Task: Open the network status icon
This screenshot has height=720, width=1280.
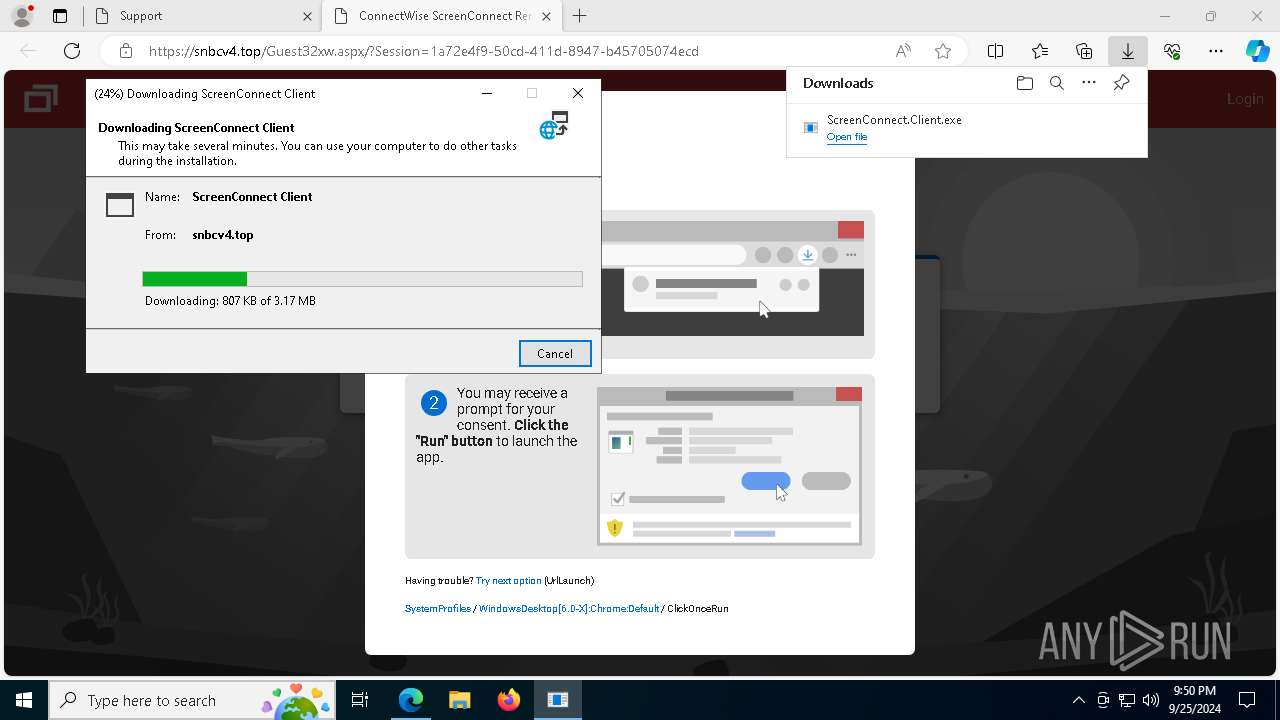Action: (1127, 700)
